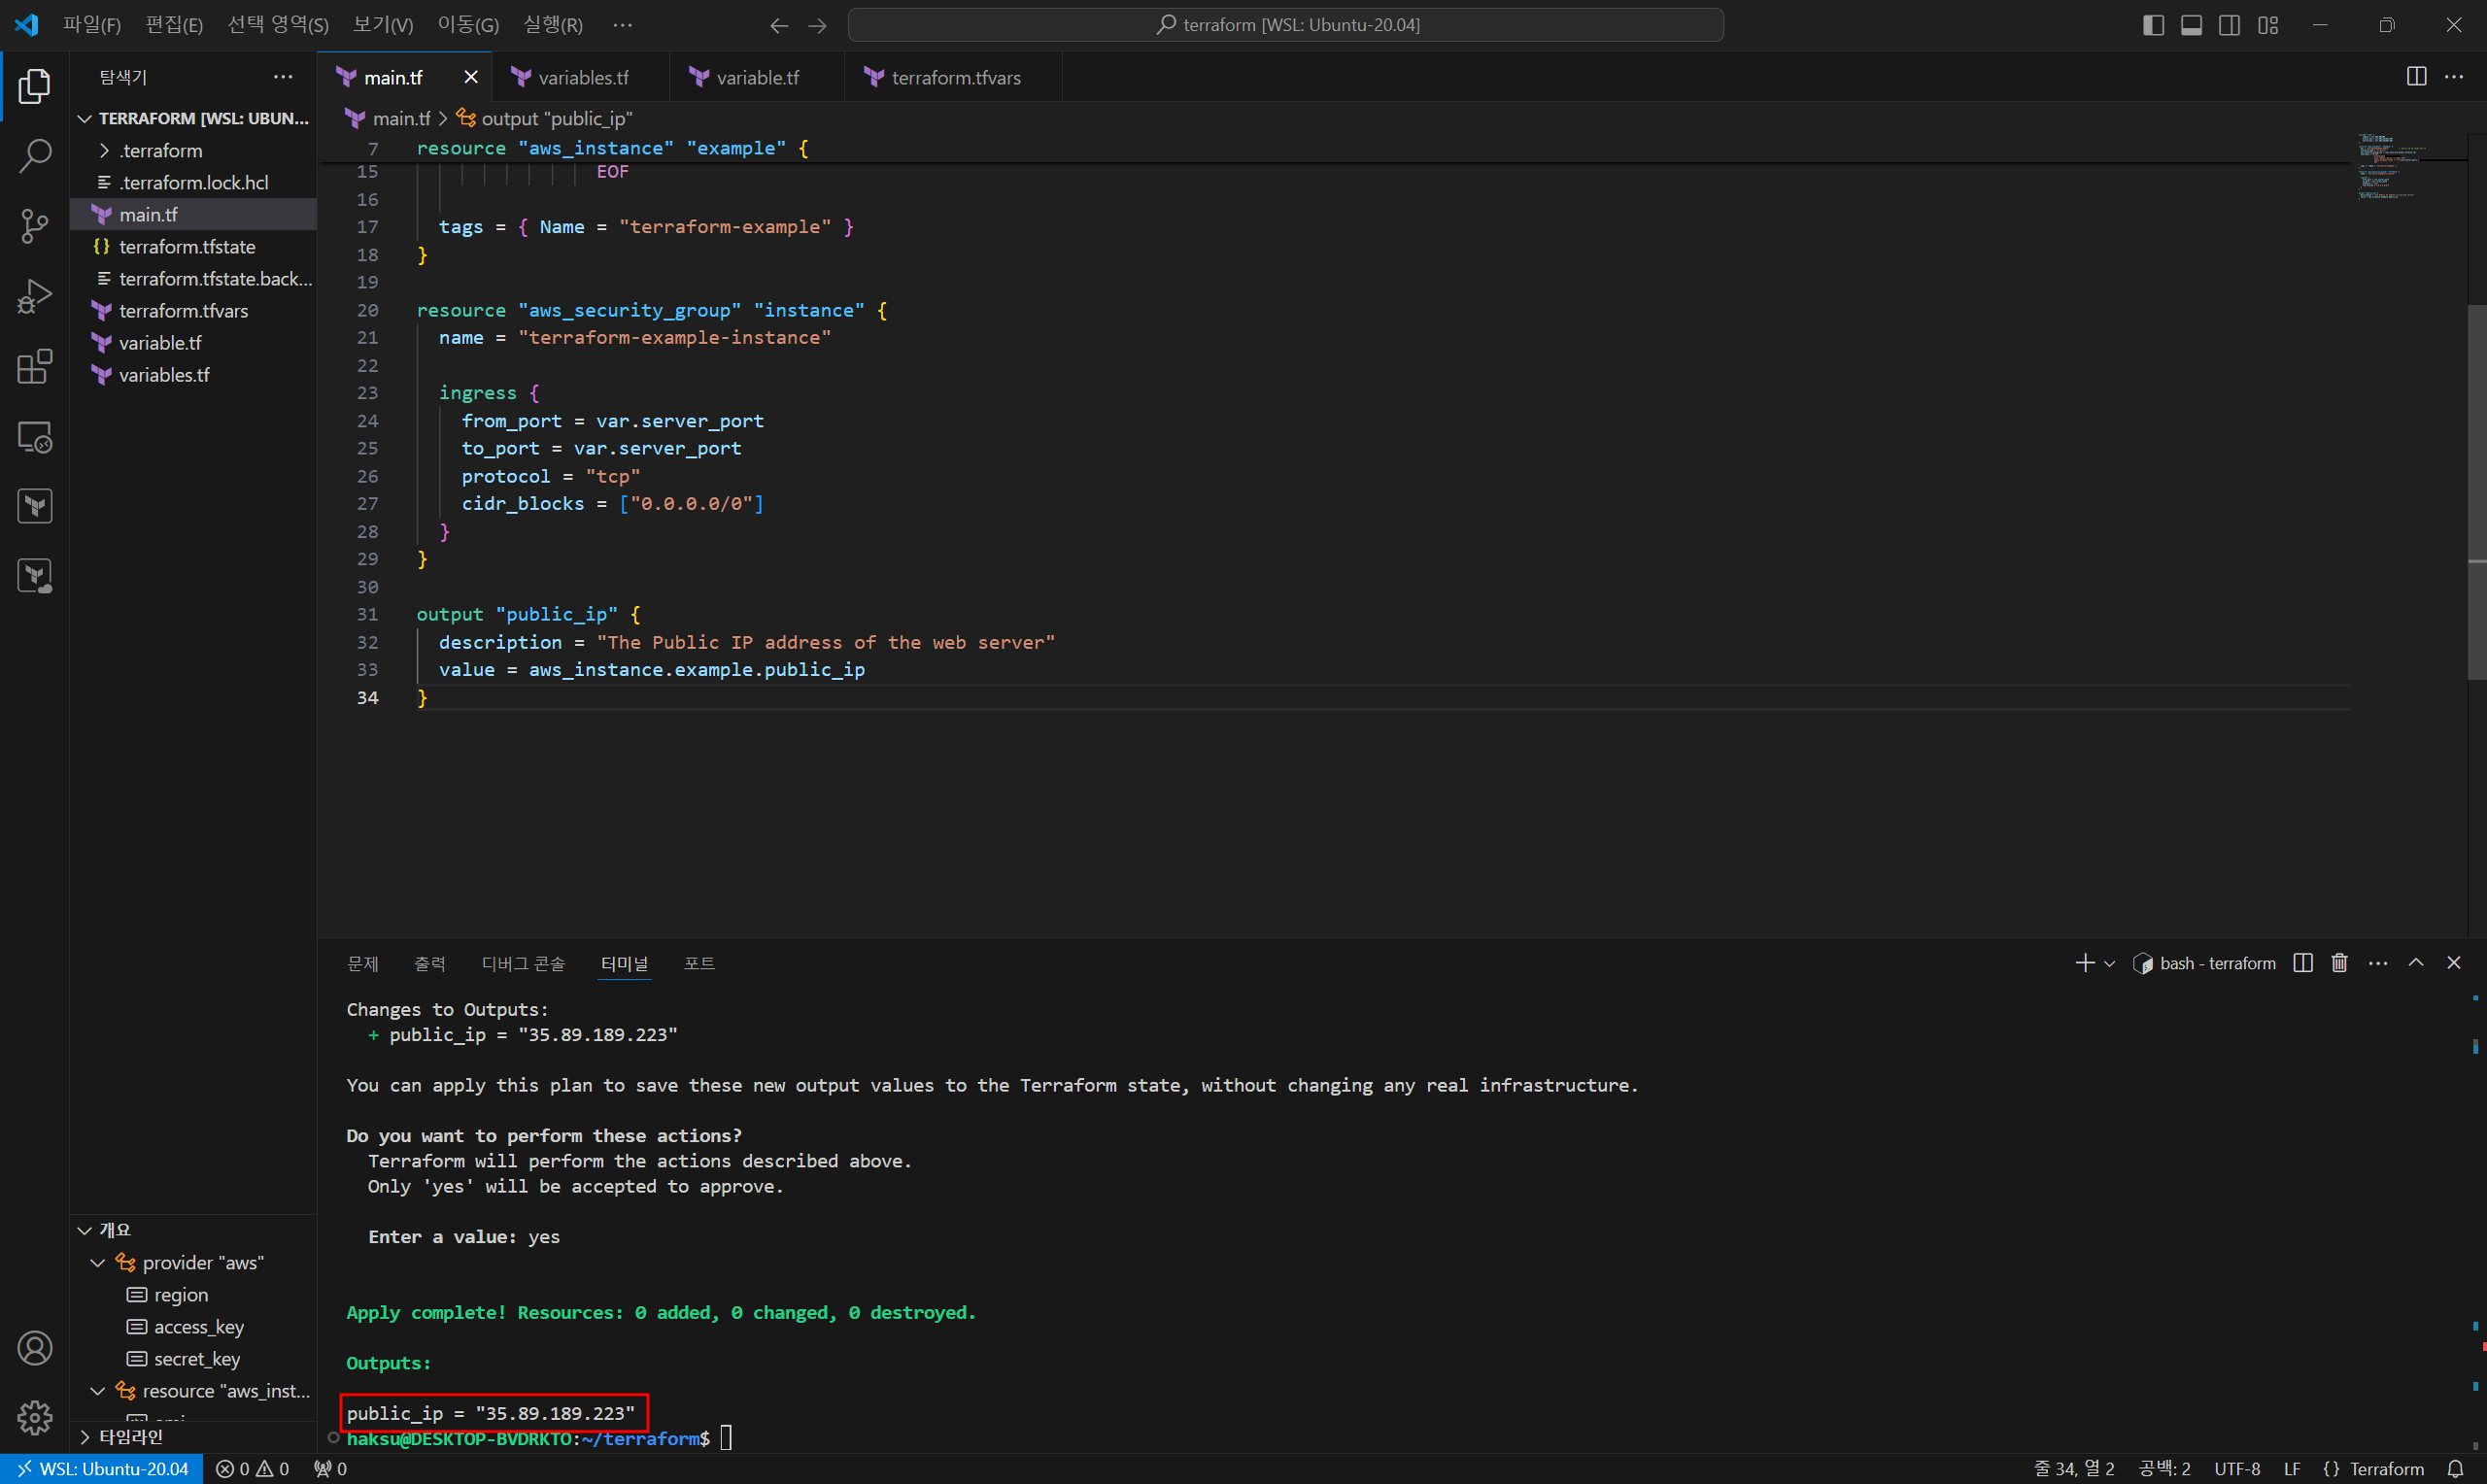This screenshot has width=2487, height=1484.
Task: Expand the .terraform folder
Action: (160, 151)
